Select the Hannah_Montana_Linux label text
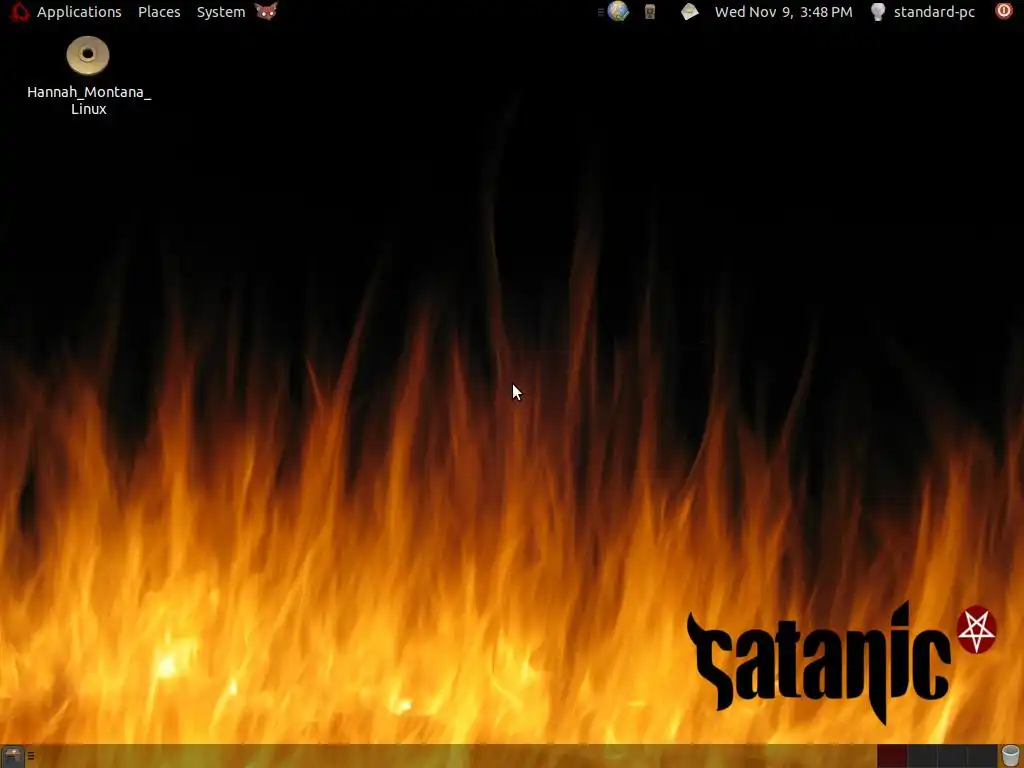 click(89, 101)
